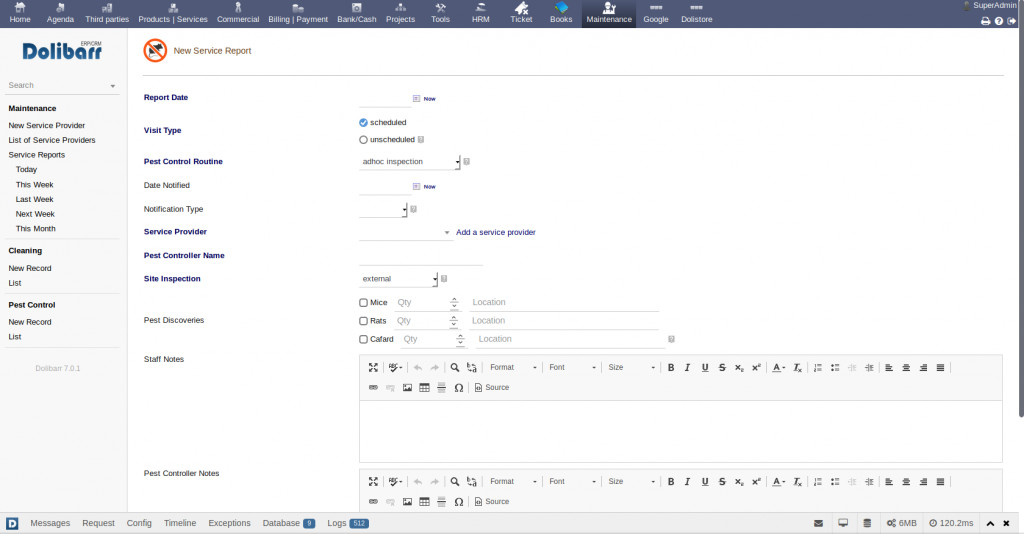
Task: Open List of Service Providers in sidebar
Action: pyautogui.click(x=52, y=140)
